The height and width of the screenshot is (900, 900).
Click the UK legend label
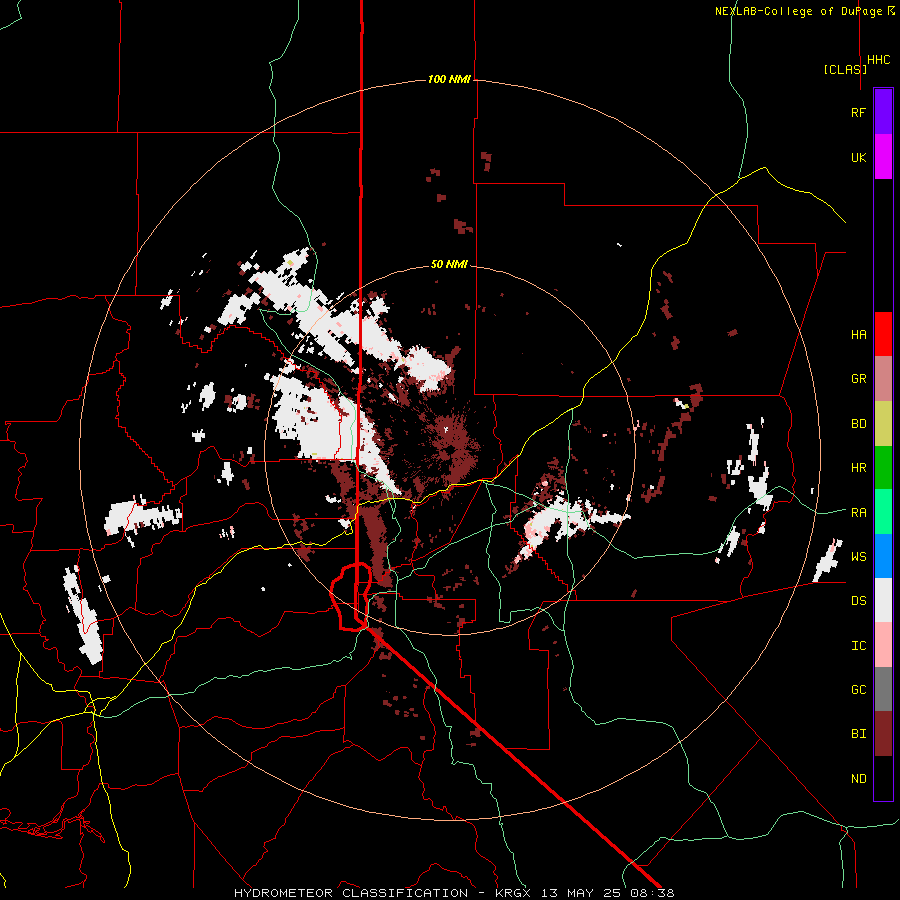point(858,157)
